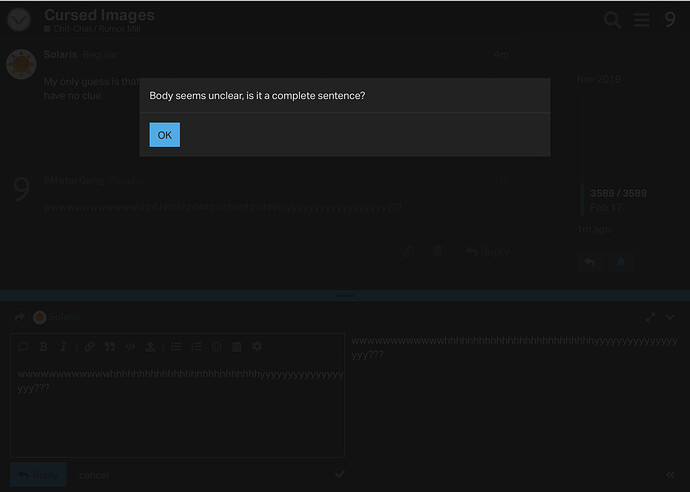Screen dimensions: 690x492
Task: Open the hamburger menu in the header
Action: tap(641, 20)
